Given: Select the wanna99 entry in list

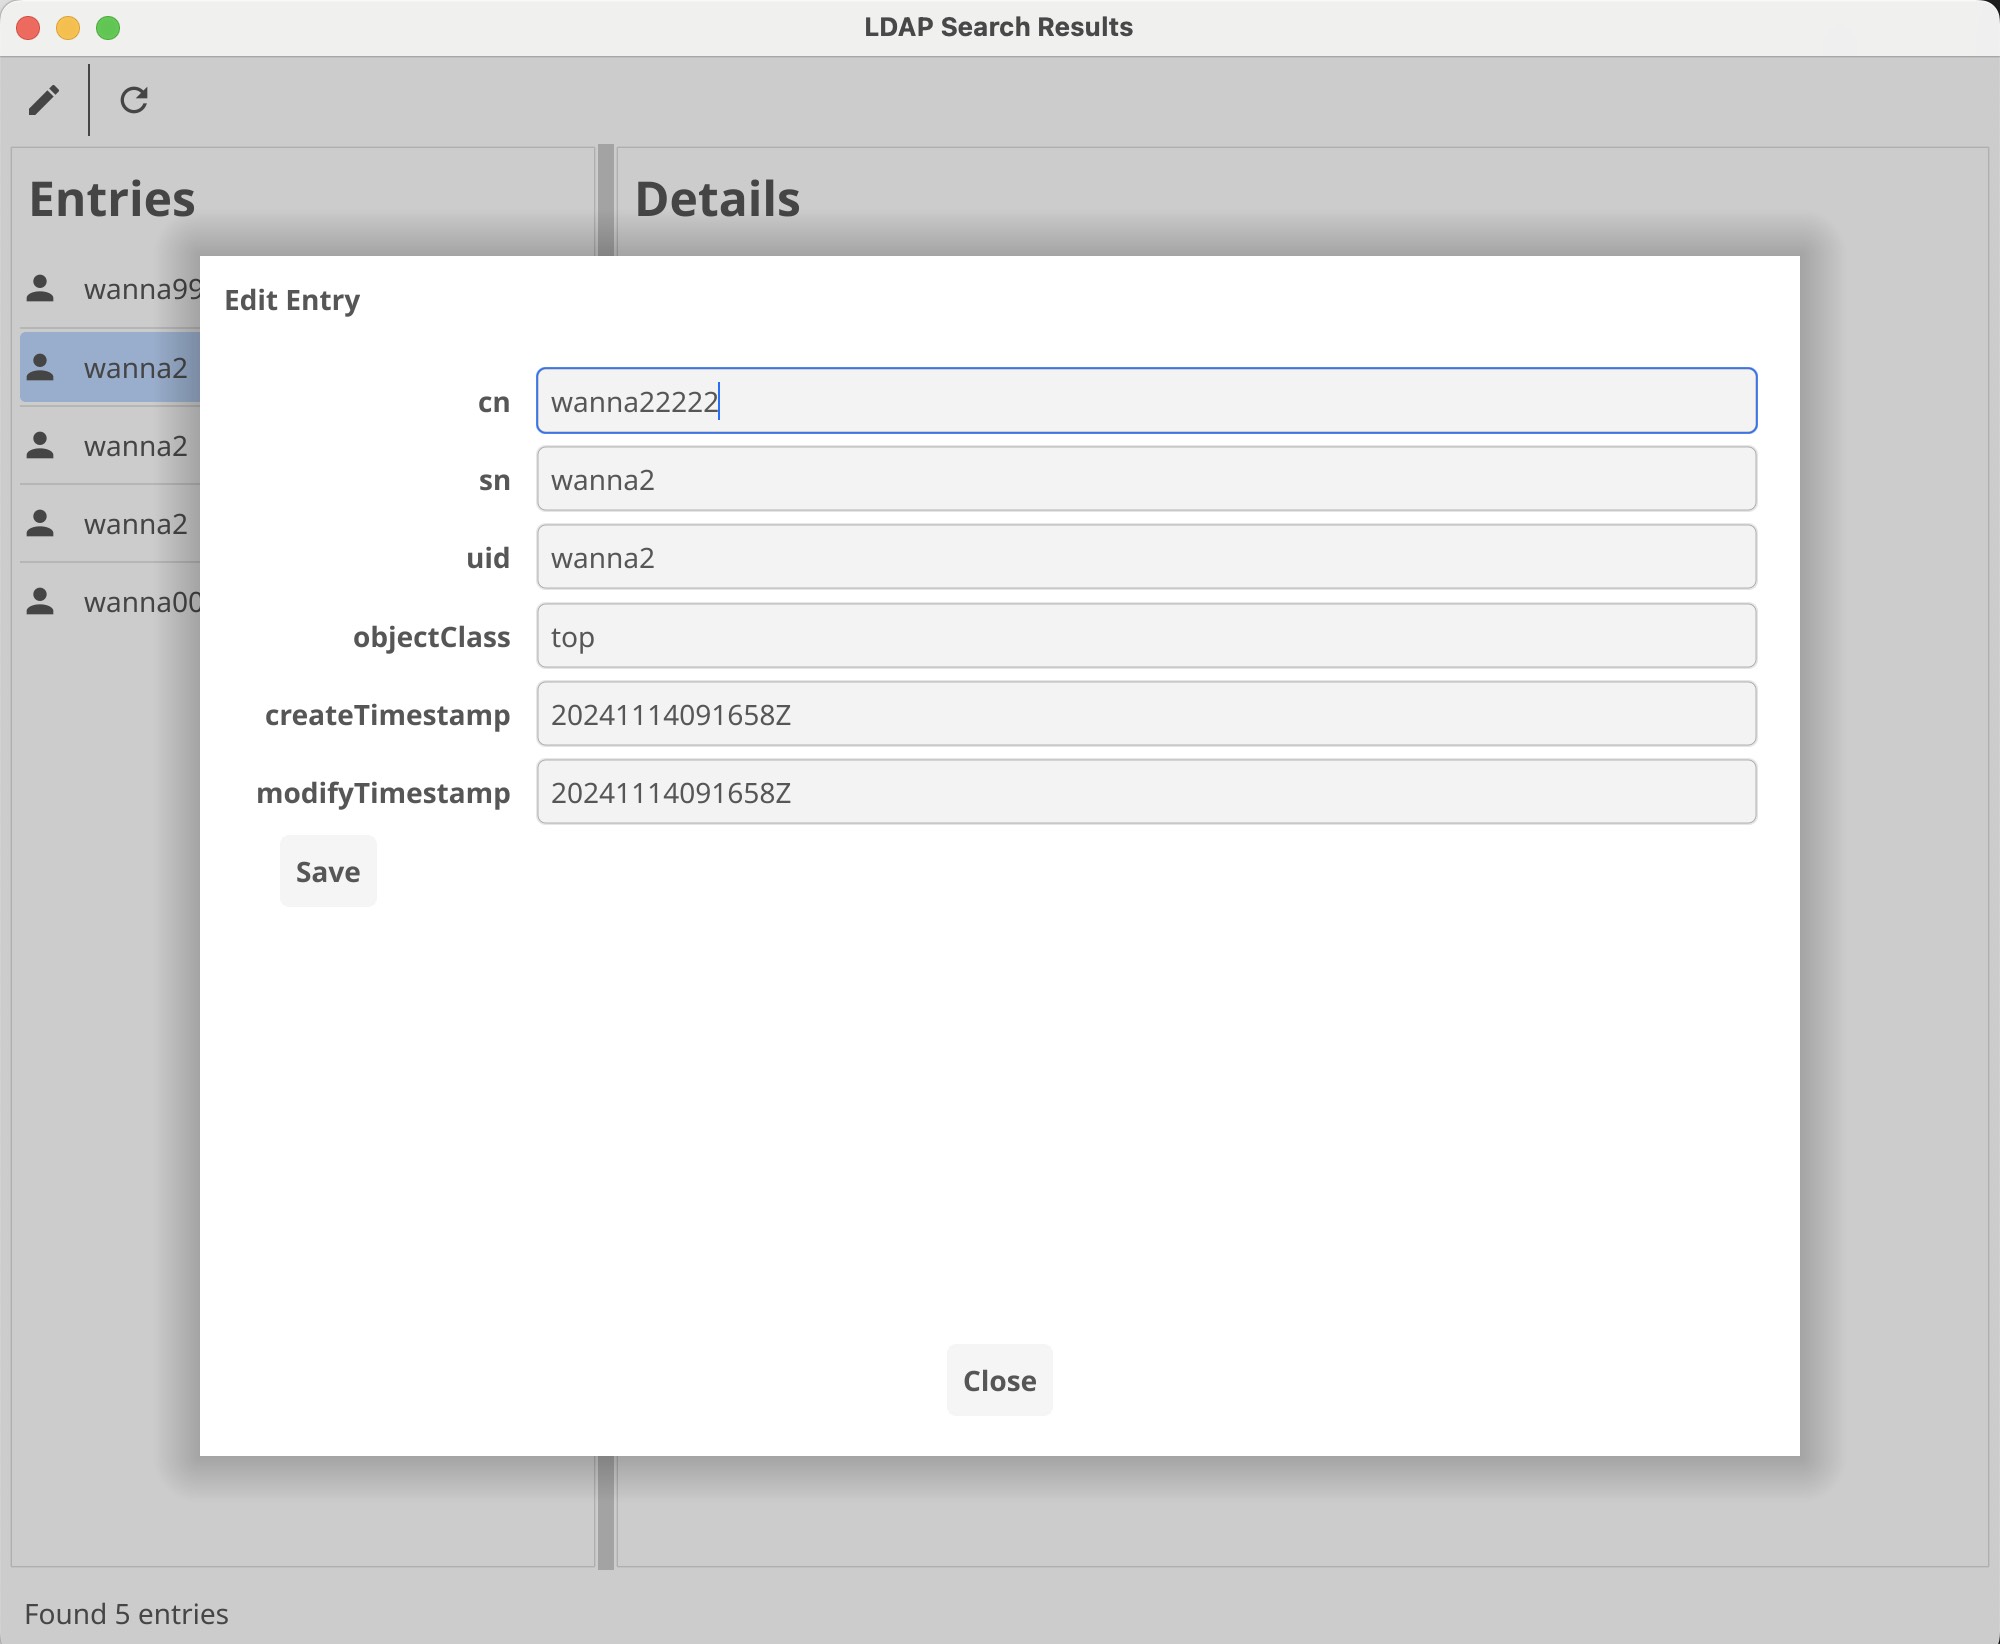Looking at the screenshot, I should [x=140, y=289].
